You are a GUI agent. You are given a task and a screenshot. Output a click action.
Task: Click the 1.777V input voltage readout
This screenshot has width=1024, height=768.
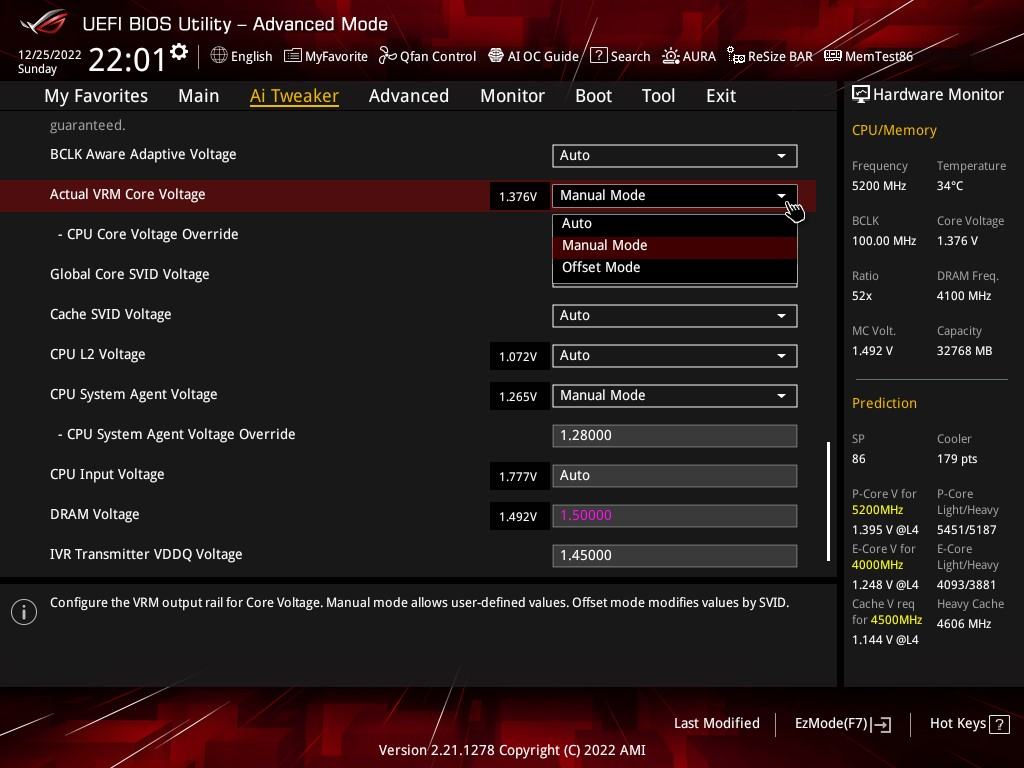[518, 476]
